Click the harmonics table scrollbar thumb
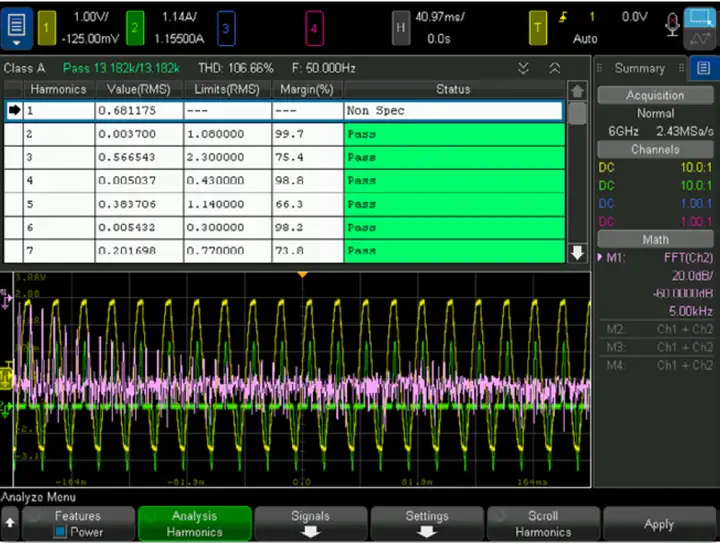 point(577,113)
